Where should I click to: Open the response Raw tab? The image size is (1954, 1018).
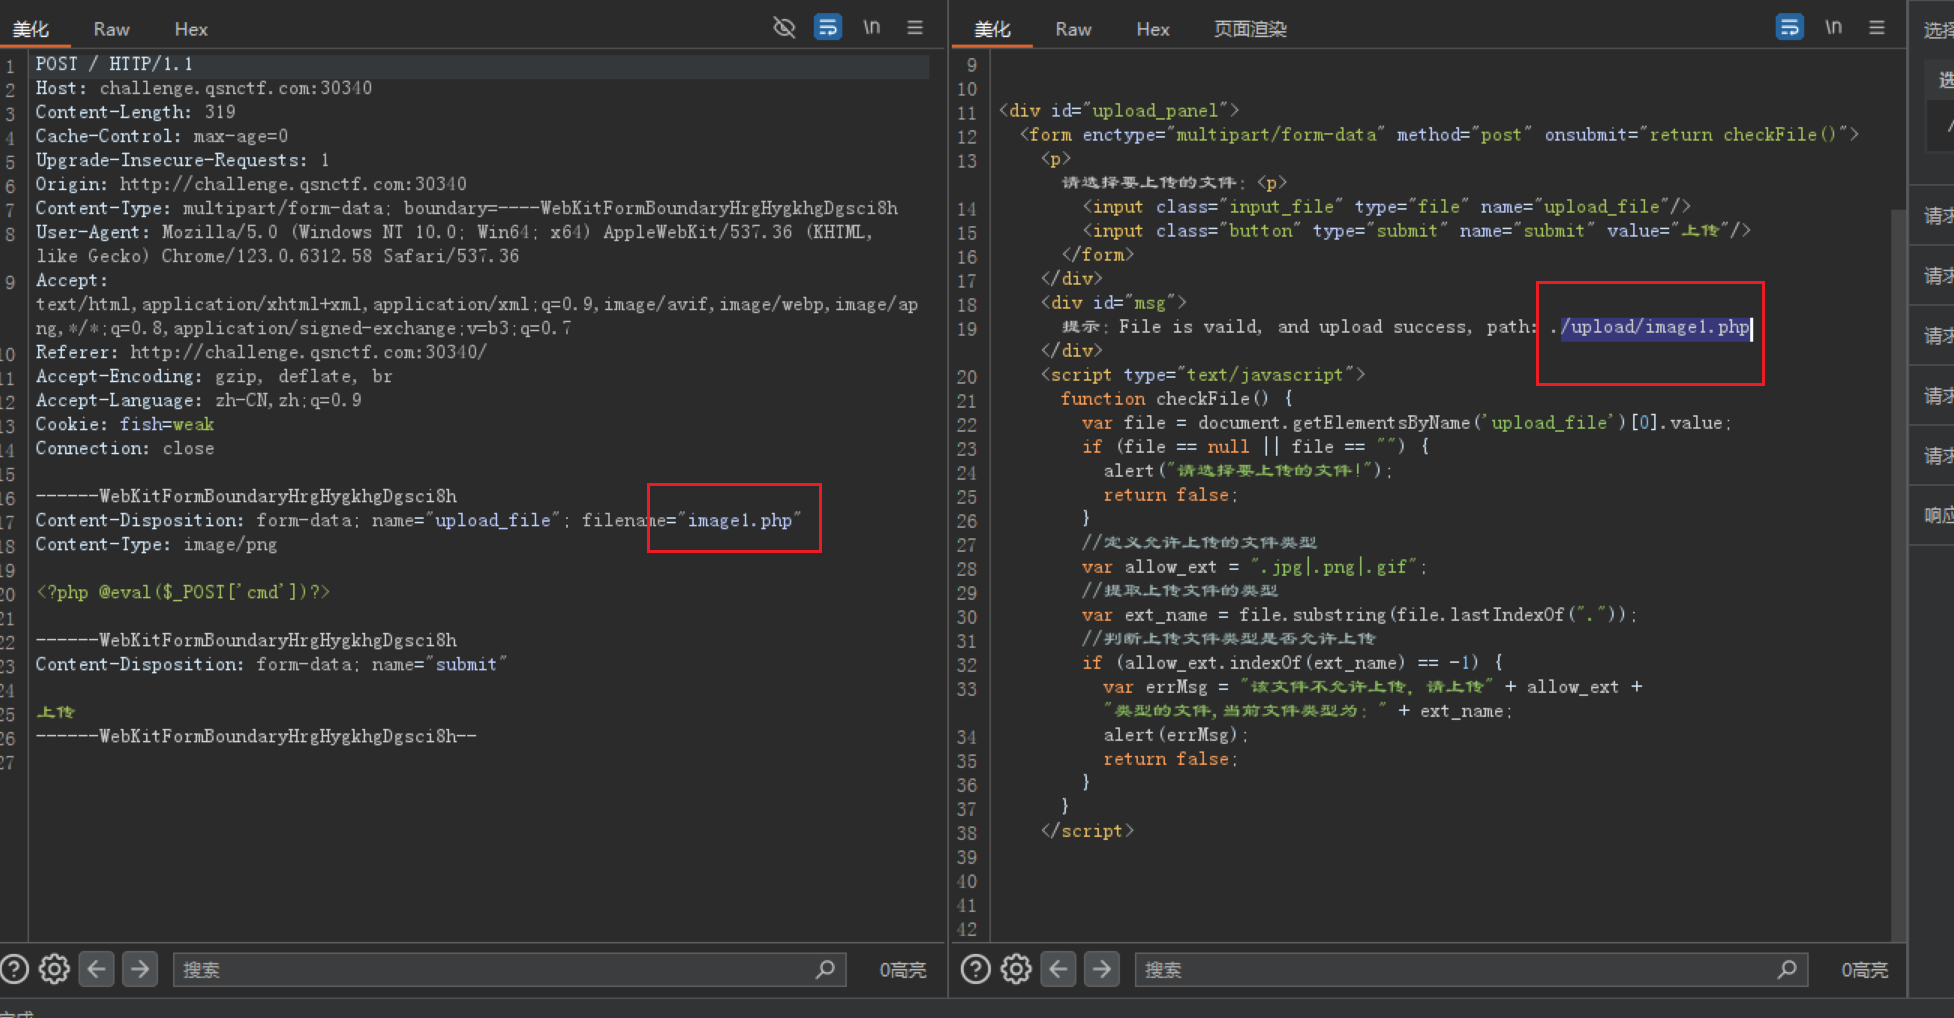tap(1073, 29)
